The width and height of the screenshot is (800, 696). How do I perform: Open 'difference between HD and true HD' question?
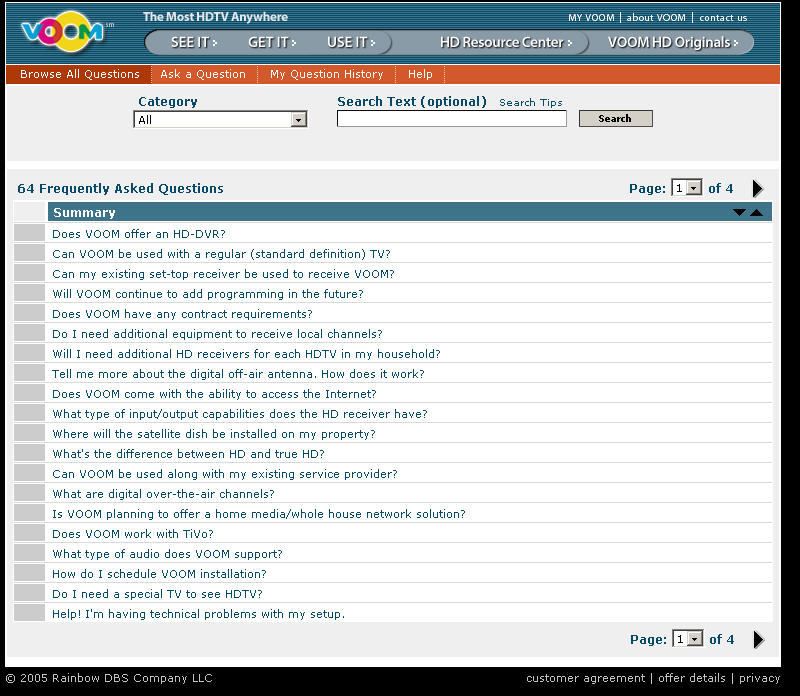188,454
